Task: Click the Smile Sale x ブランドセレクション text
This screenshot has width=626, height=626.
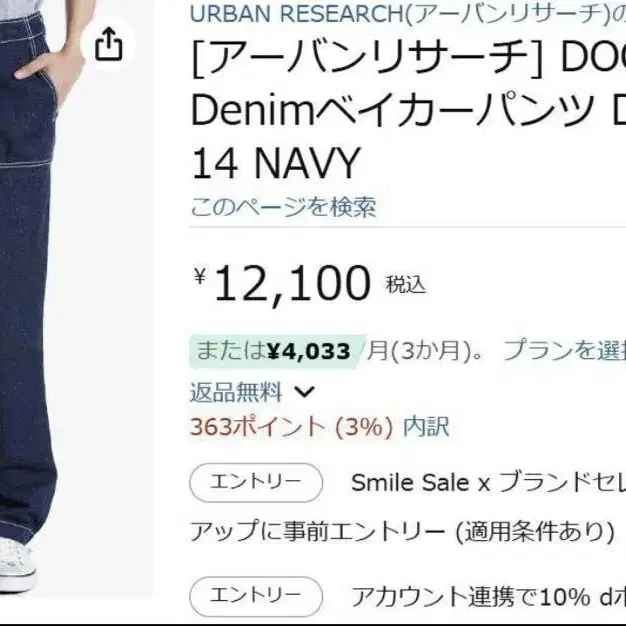Action: 488,482
